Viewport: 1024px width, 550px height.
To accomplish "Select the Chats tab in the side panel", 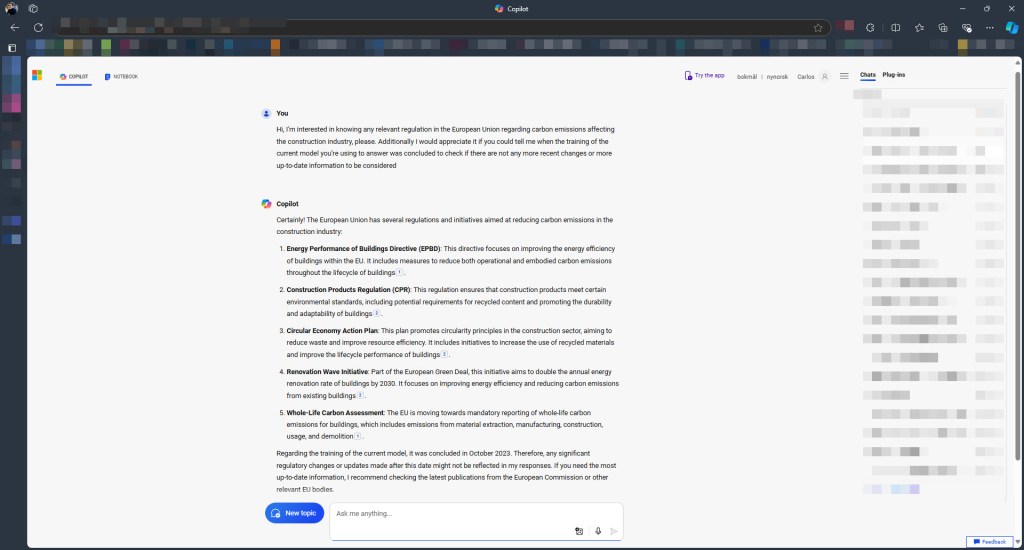I will [867, 75].
